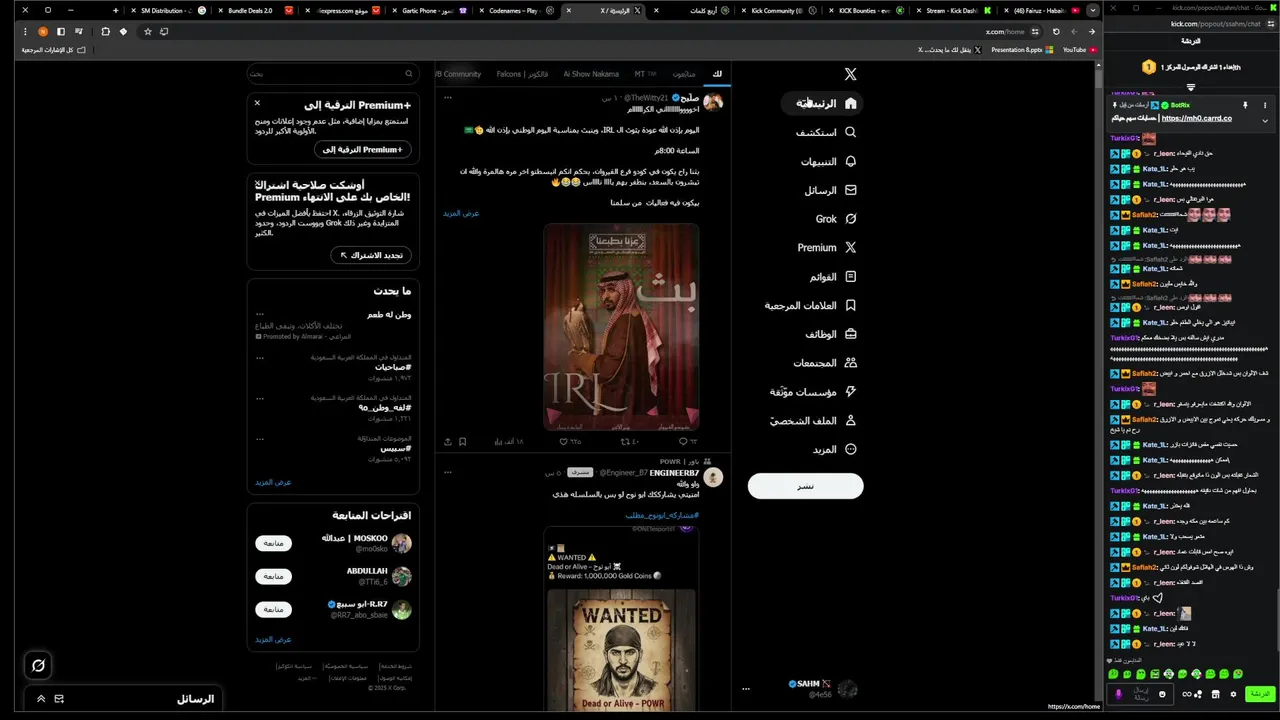Select the Falcons | فالكونز timeline tab
Screen dimensions: 1280x720
[522, 74]
